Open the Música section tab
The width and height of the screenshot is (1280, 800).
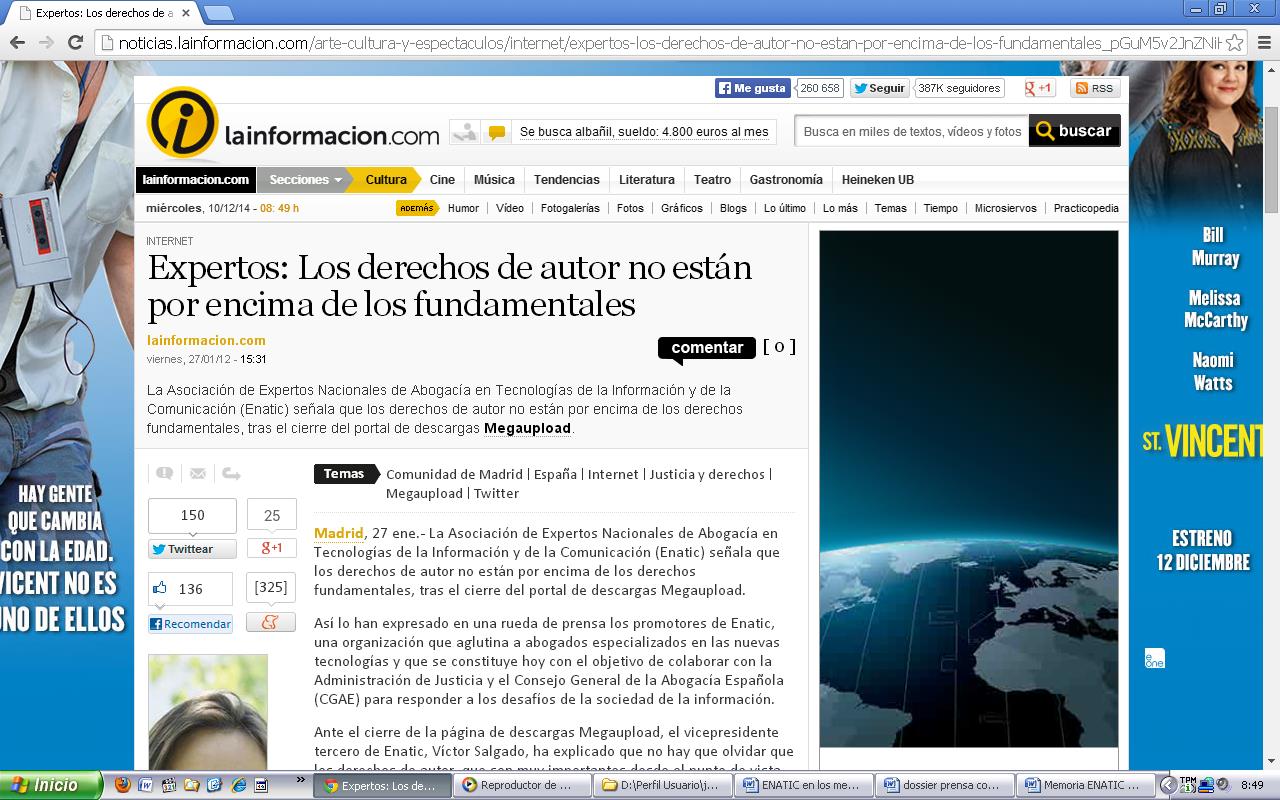pyautogui.click(x=494, y=180)
